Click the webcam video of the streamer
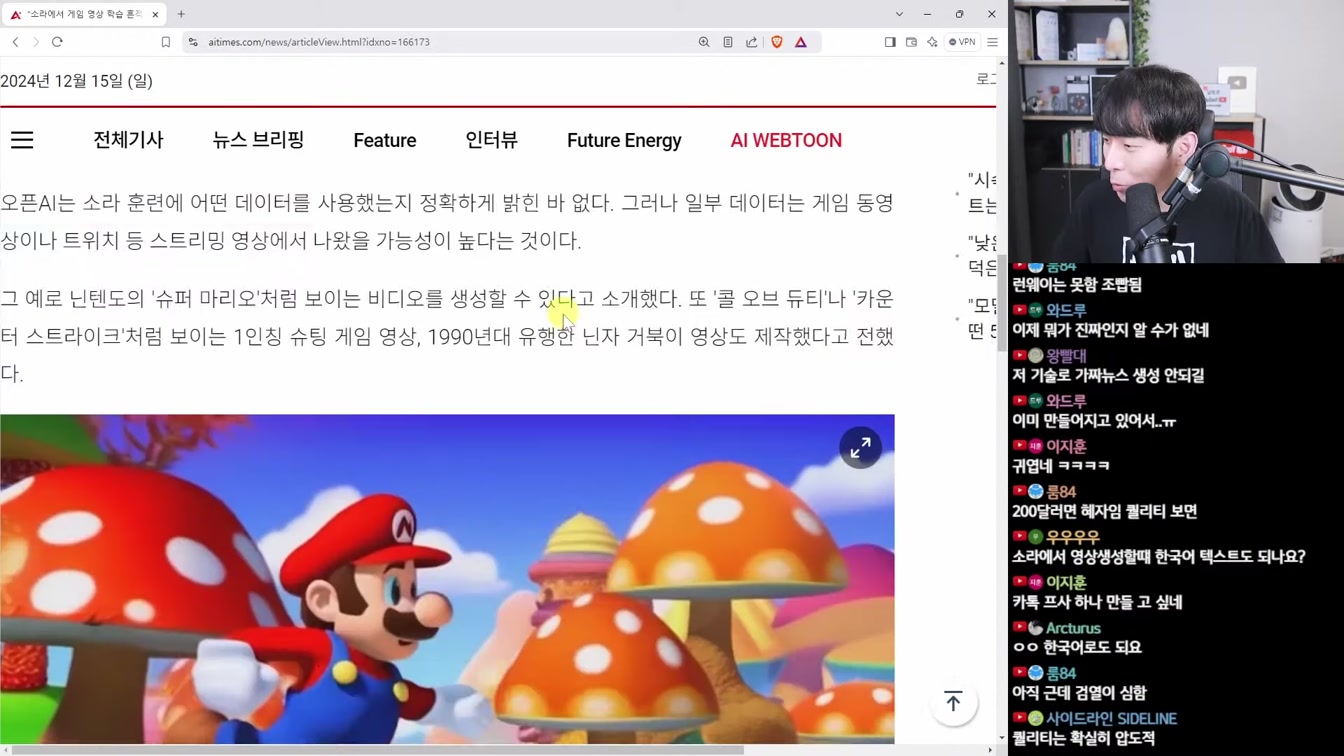This screenshot has height=756, width=1344. [x=1176, y=131]
